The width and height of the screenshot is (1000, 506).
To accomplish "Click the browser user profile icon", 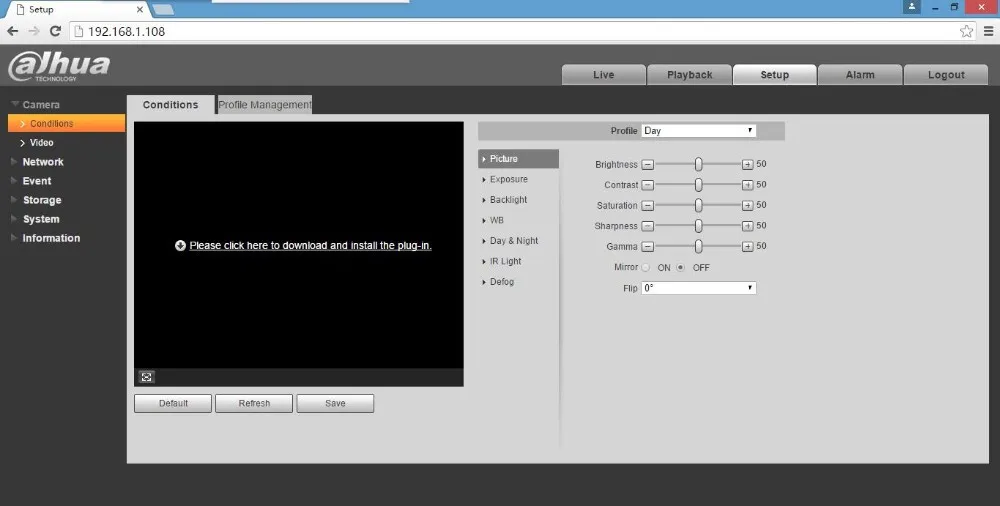I will point(912,6).
